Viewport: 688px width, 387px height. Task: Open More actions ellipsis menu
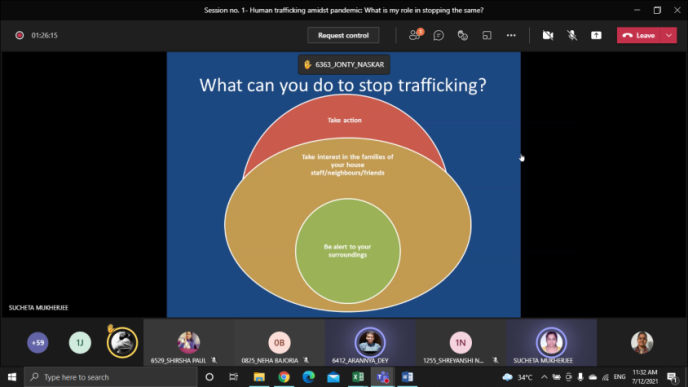click(x=511, y=35)
